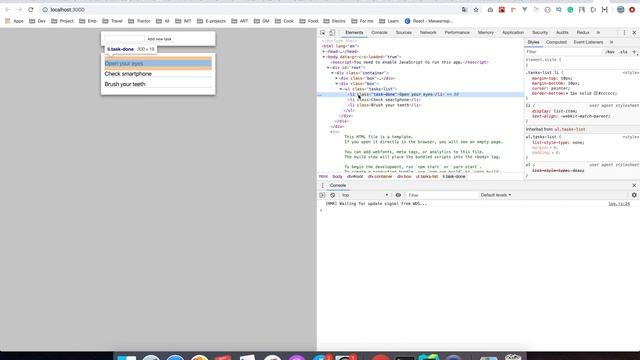Click the green circular extension icon

click(x=570, y=10)
